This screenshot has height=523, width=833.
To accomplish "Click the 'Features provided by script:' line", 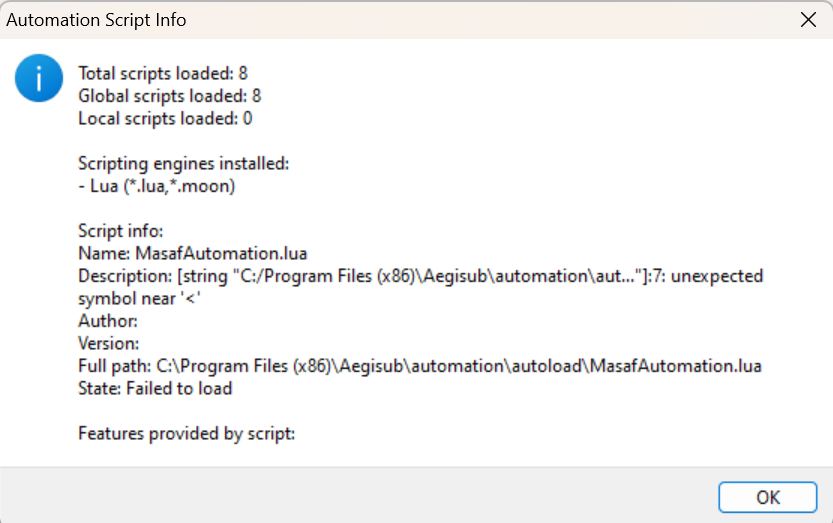I will click(186, 434).
